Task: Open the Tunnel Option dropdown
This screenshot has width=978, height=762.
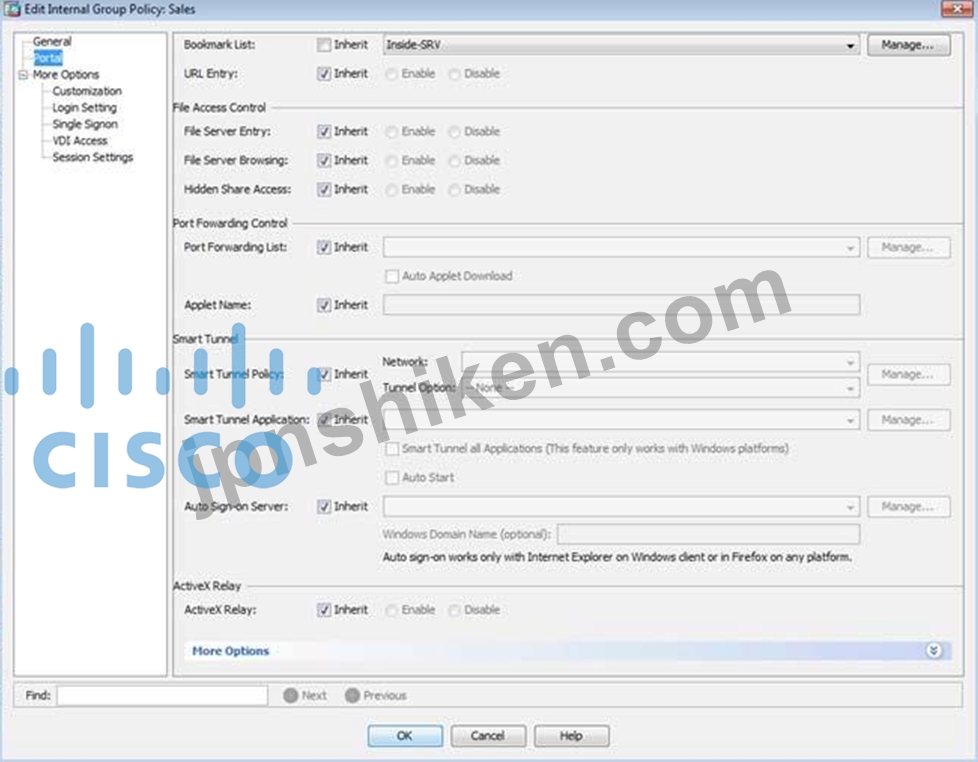Action: point(661,388)
